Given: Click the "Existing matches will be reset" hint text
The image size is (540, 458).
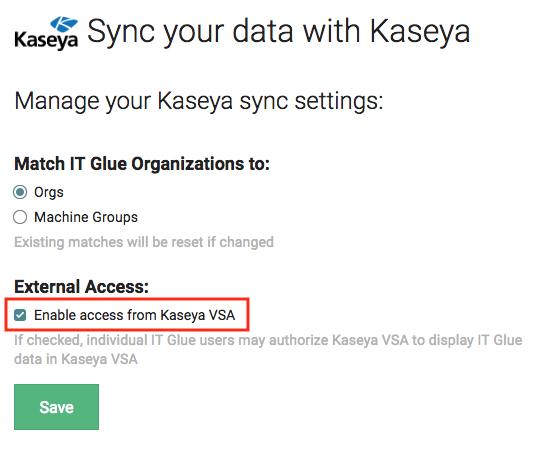Looking at the screenshot, I should click(144, 242).
